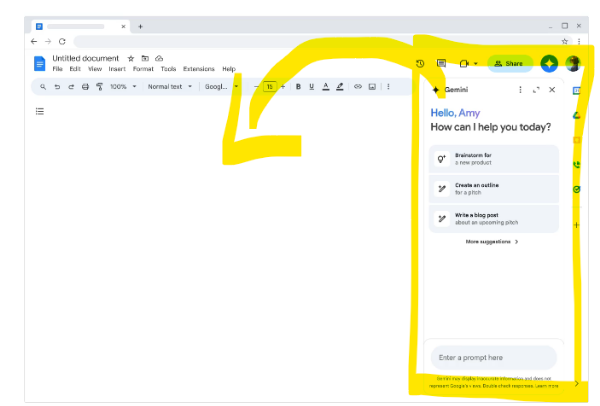This screenshot has width=600, height=406.
Task: Open the View menu
Action: 95,69
